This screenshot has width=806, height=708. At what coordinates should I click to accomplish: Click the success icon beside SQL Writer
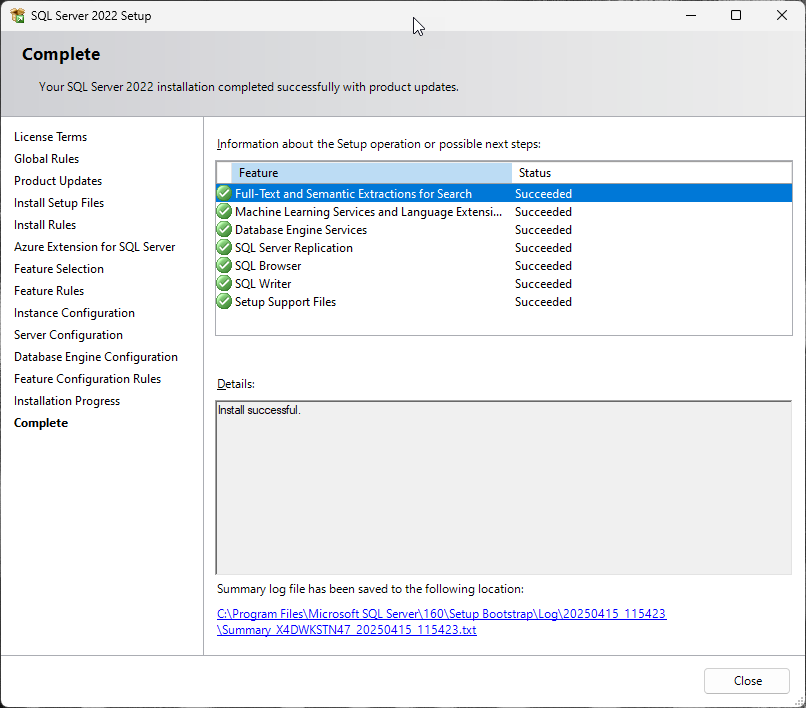224,284
